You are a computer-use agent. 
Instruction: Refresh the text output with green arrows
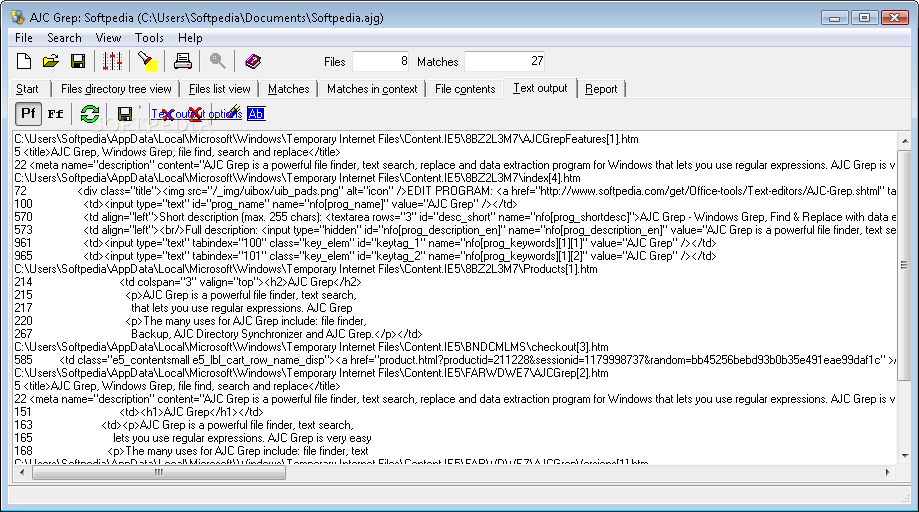[90, 114]
